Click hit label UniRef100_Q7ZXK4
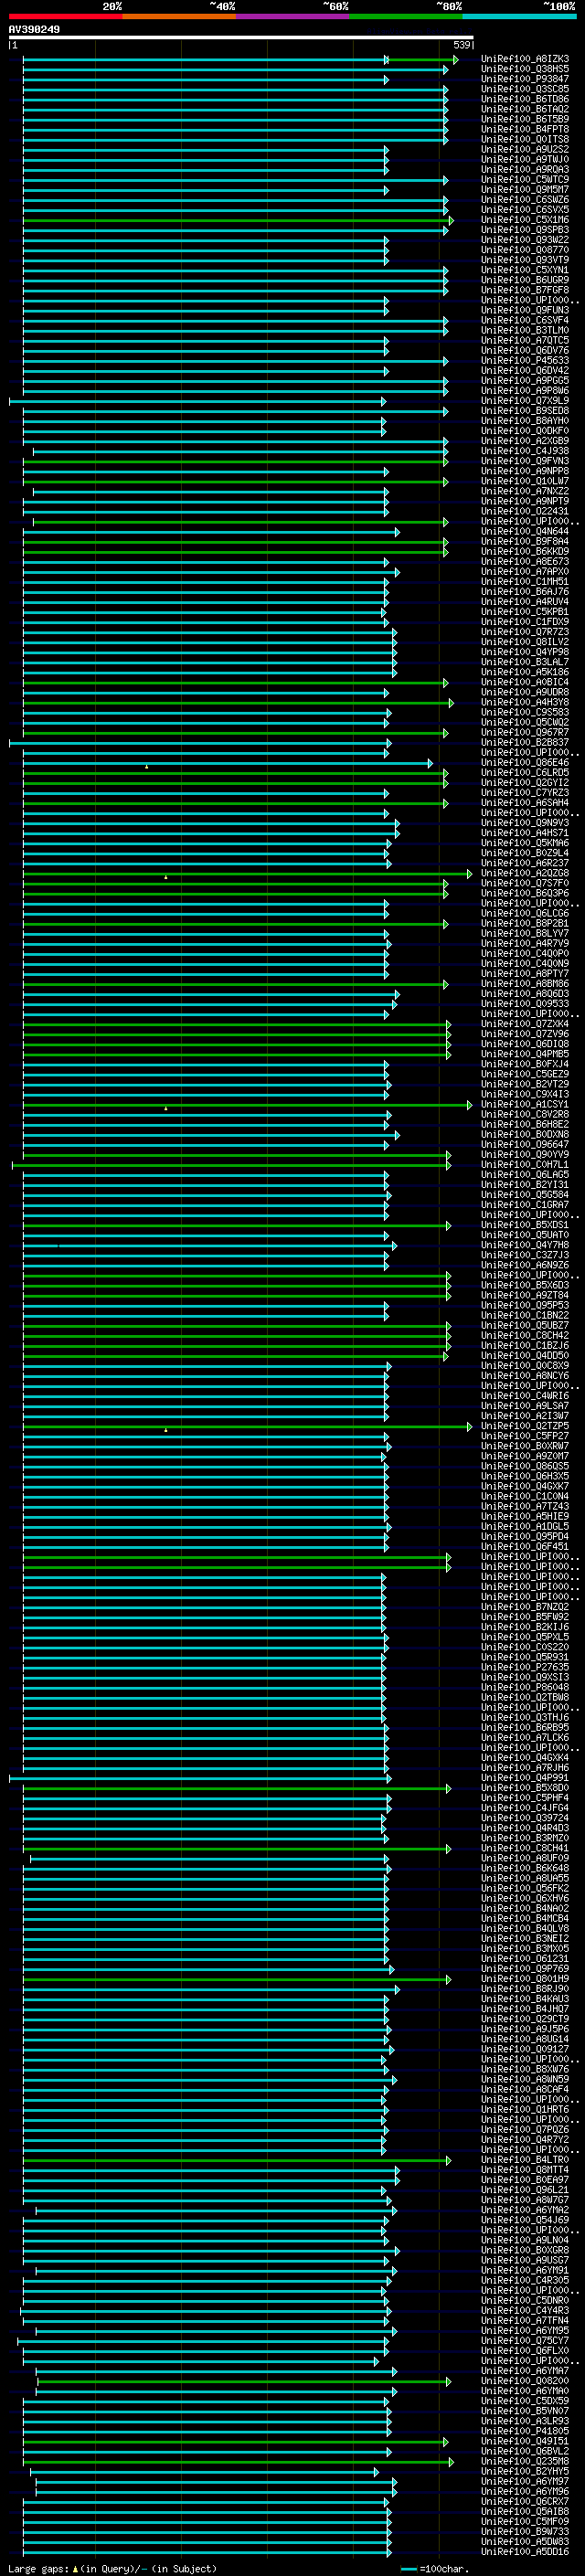 click(525, 1024)
